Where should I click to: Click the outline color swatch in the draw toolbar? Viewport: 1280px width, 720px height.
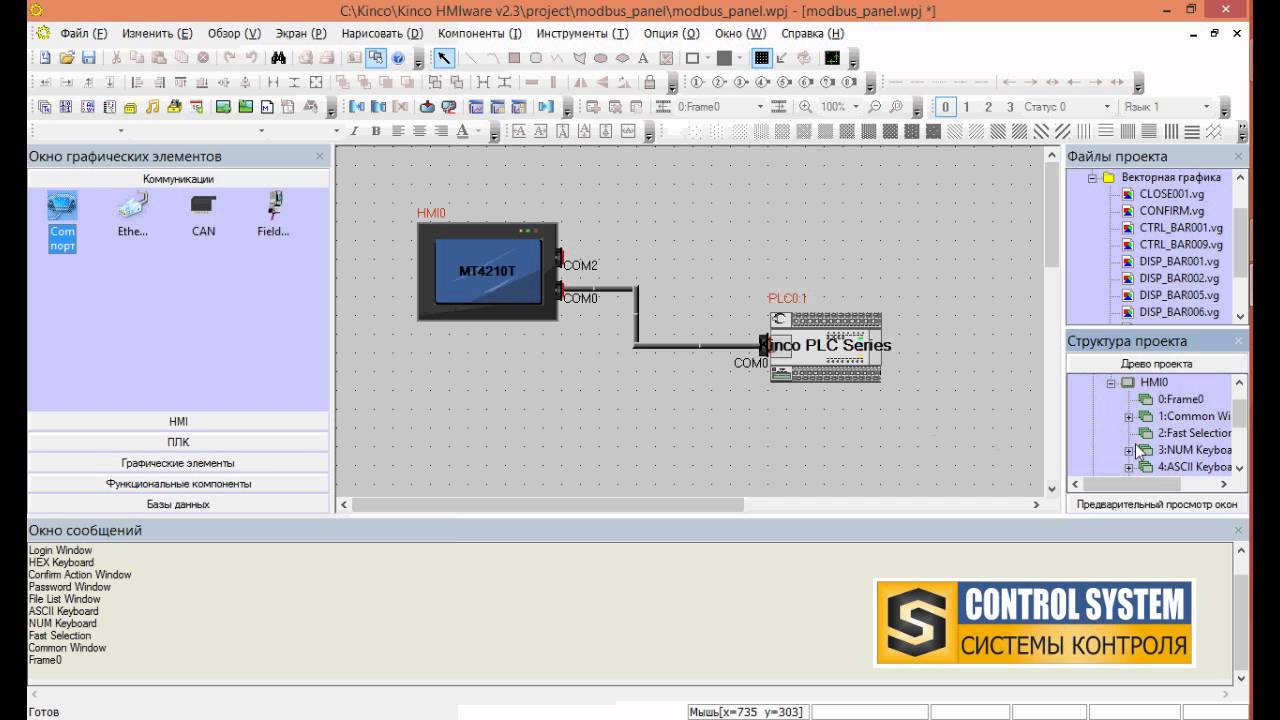click(692, 58)
